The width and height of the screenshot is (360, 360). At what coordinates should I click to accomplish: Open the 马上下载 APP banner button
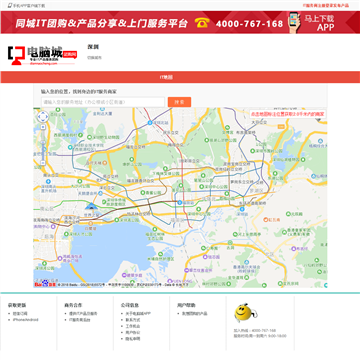pyautogui.click(x=318, y=23)
